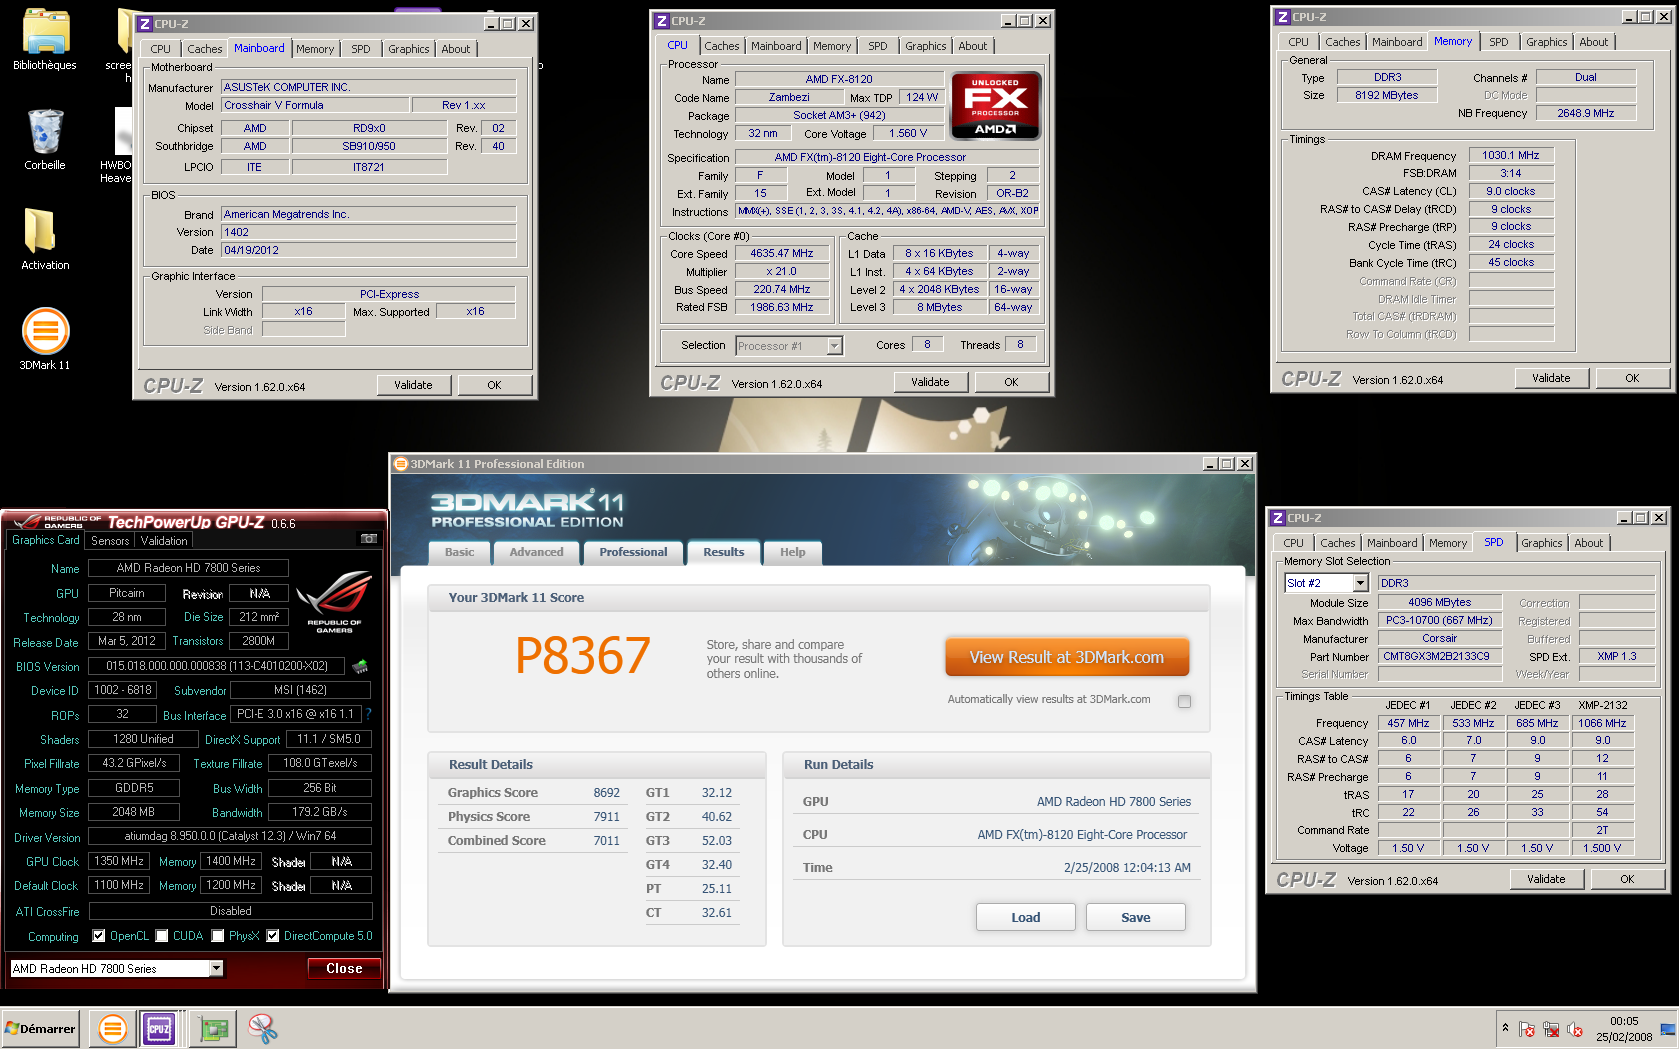Toggle the DirectCompute 5.0 checkbox

click(272, 936)
